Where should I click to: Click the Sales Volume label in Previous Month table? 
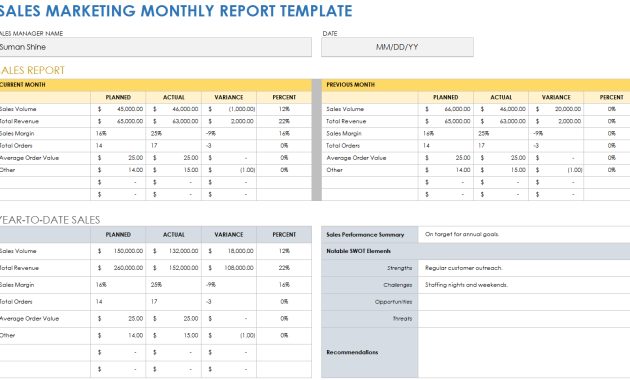(345, 109)
